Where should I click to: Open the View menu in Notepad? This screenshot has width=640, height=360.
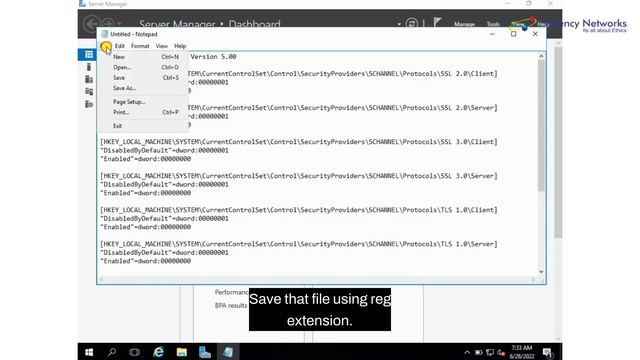[162, 46]
